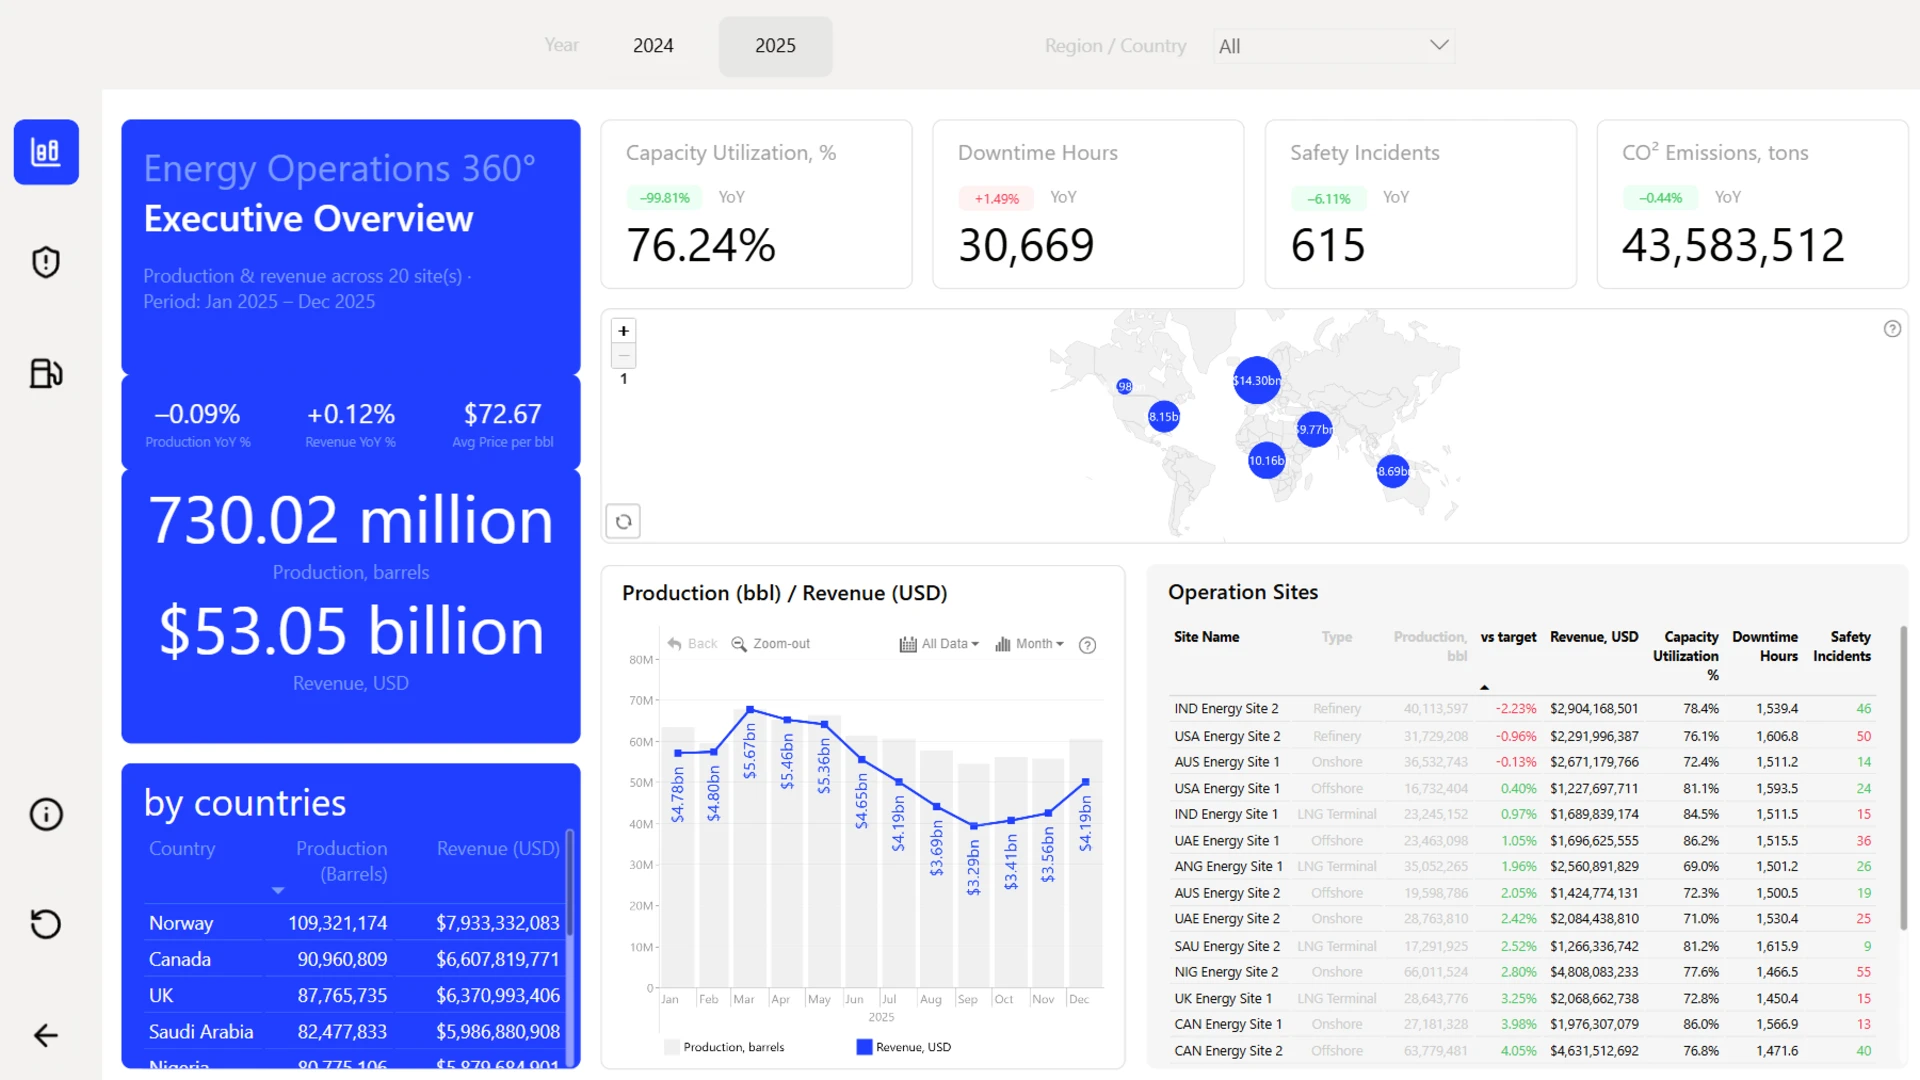Click the map help question icon
This screenshot has width=1920, height=1080.
1892,329
